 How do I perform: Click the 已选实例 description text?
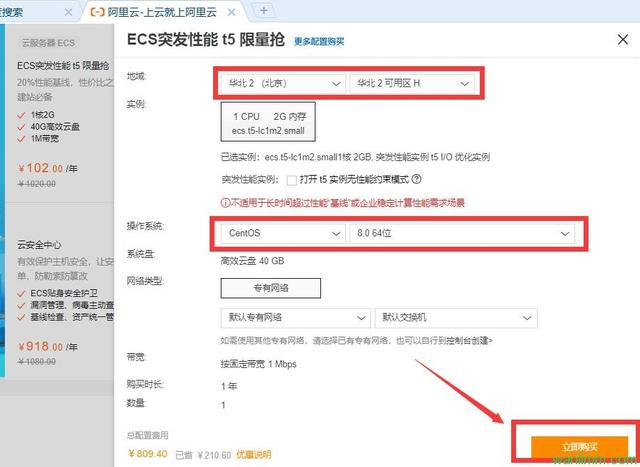click(x=355, y=157)
